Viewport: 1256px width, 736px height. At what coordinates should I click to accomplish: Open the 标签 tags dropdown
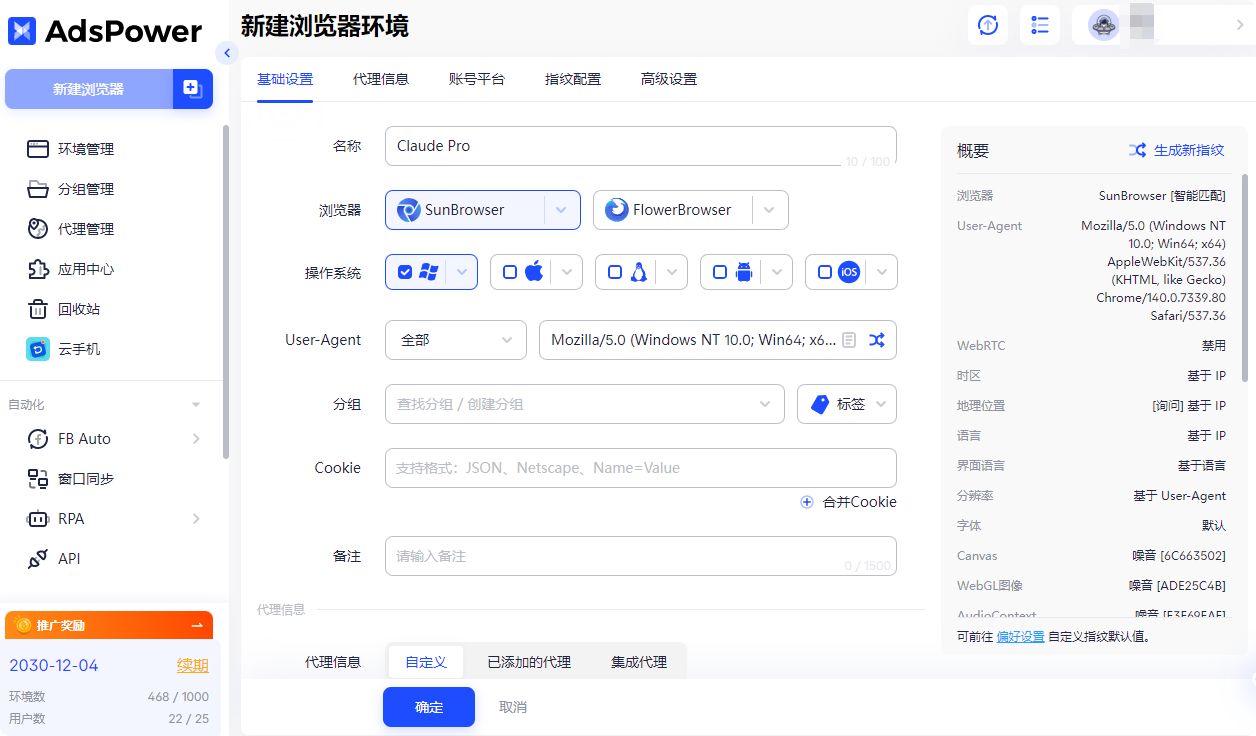[x=847, y=404]
